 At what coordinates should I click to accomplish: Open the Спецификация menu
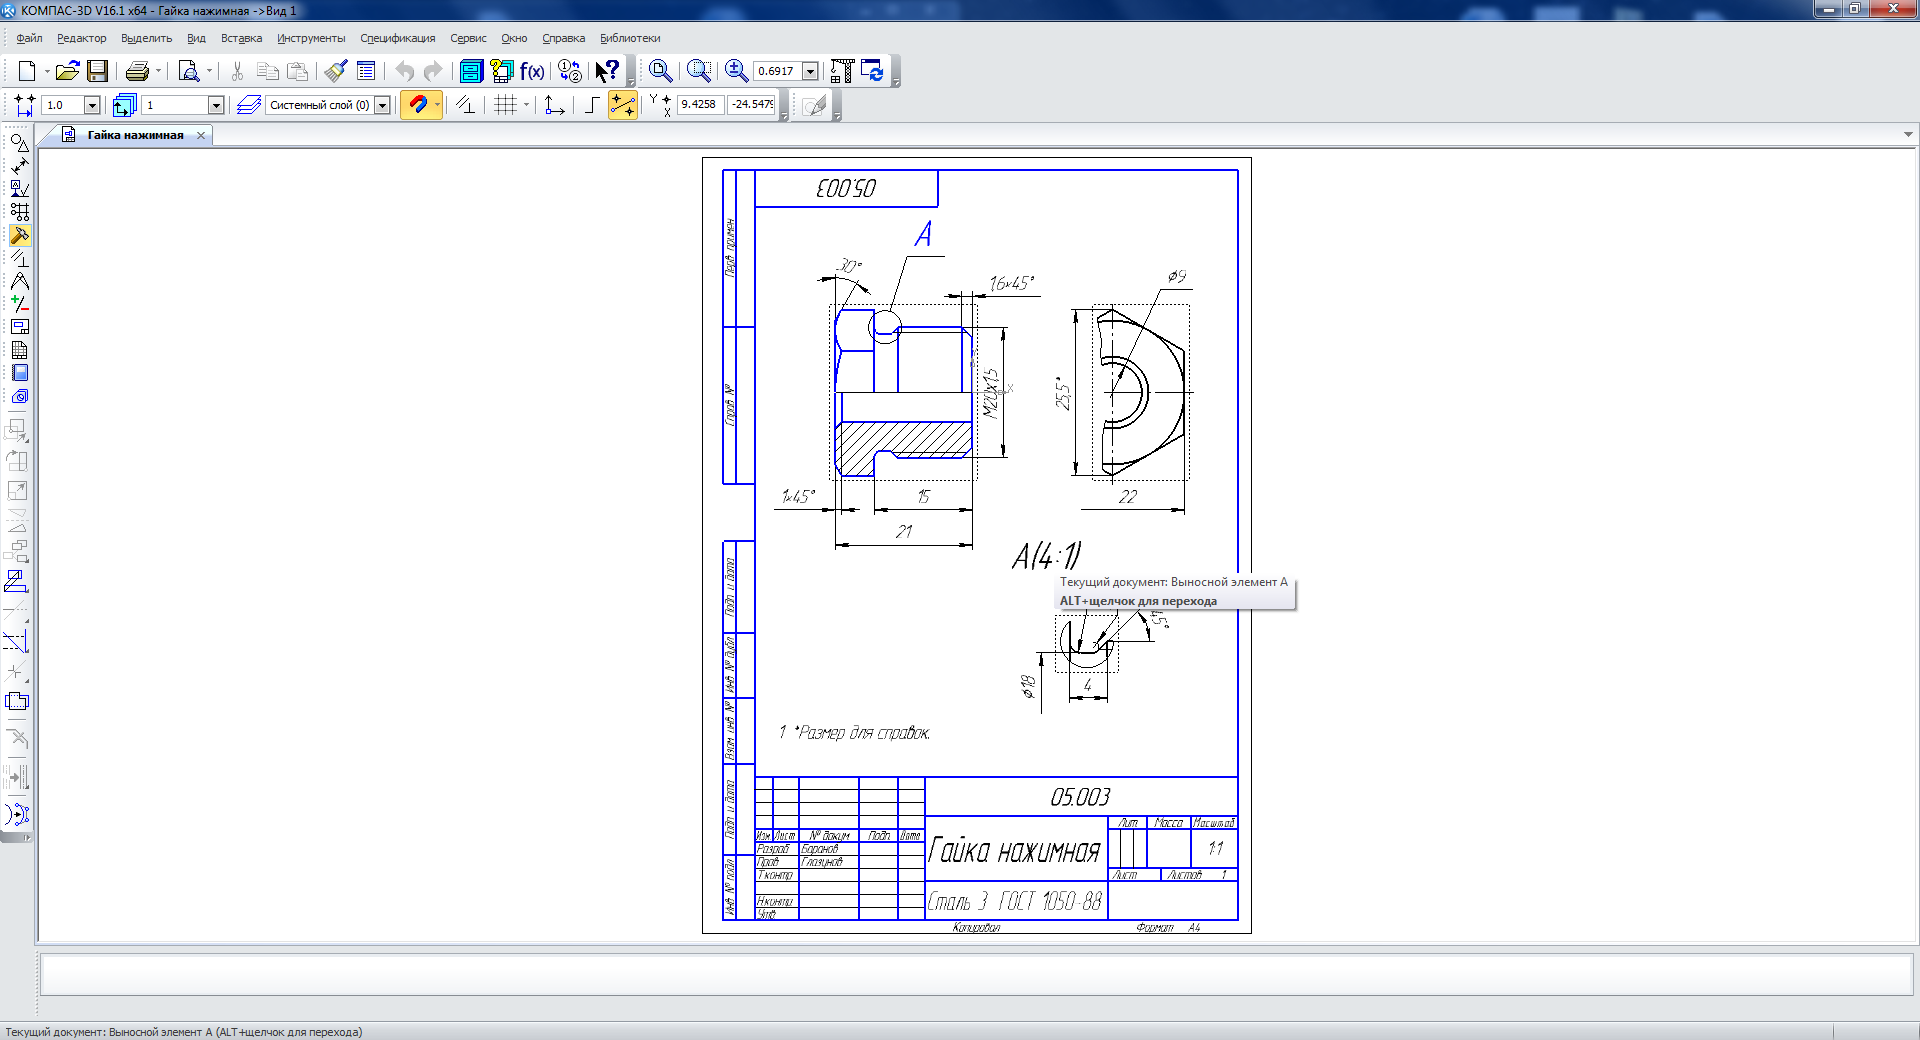coord(397,38)
